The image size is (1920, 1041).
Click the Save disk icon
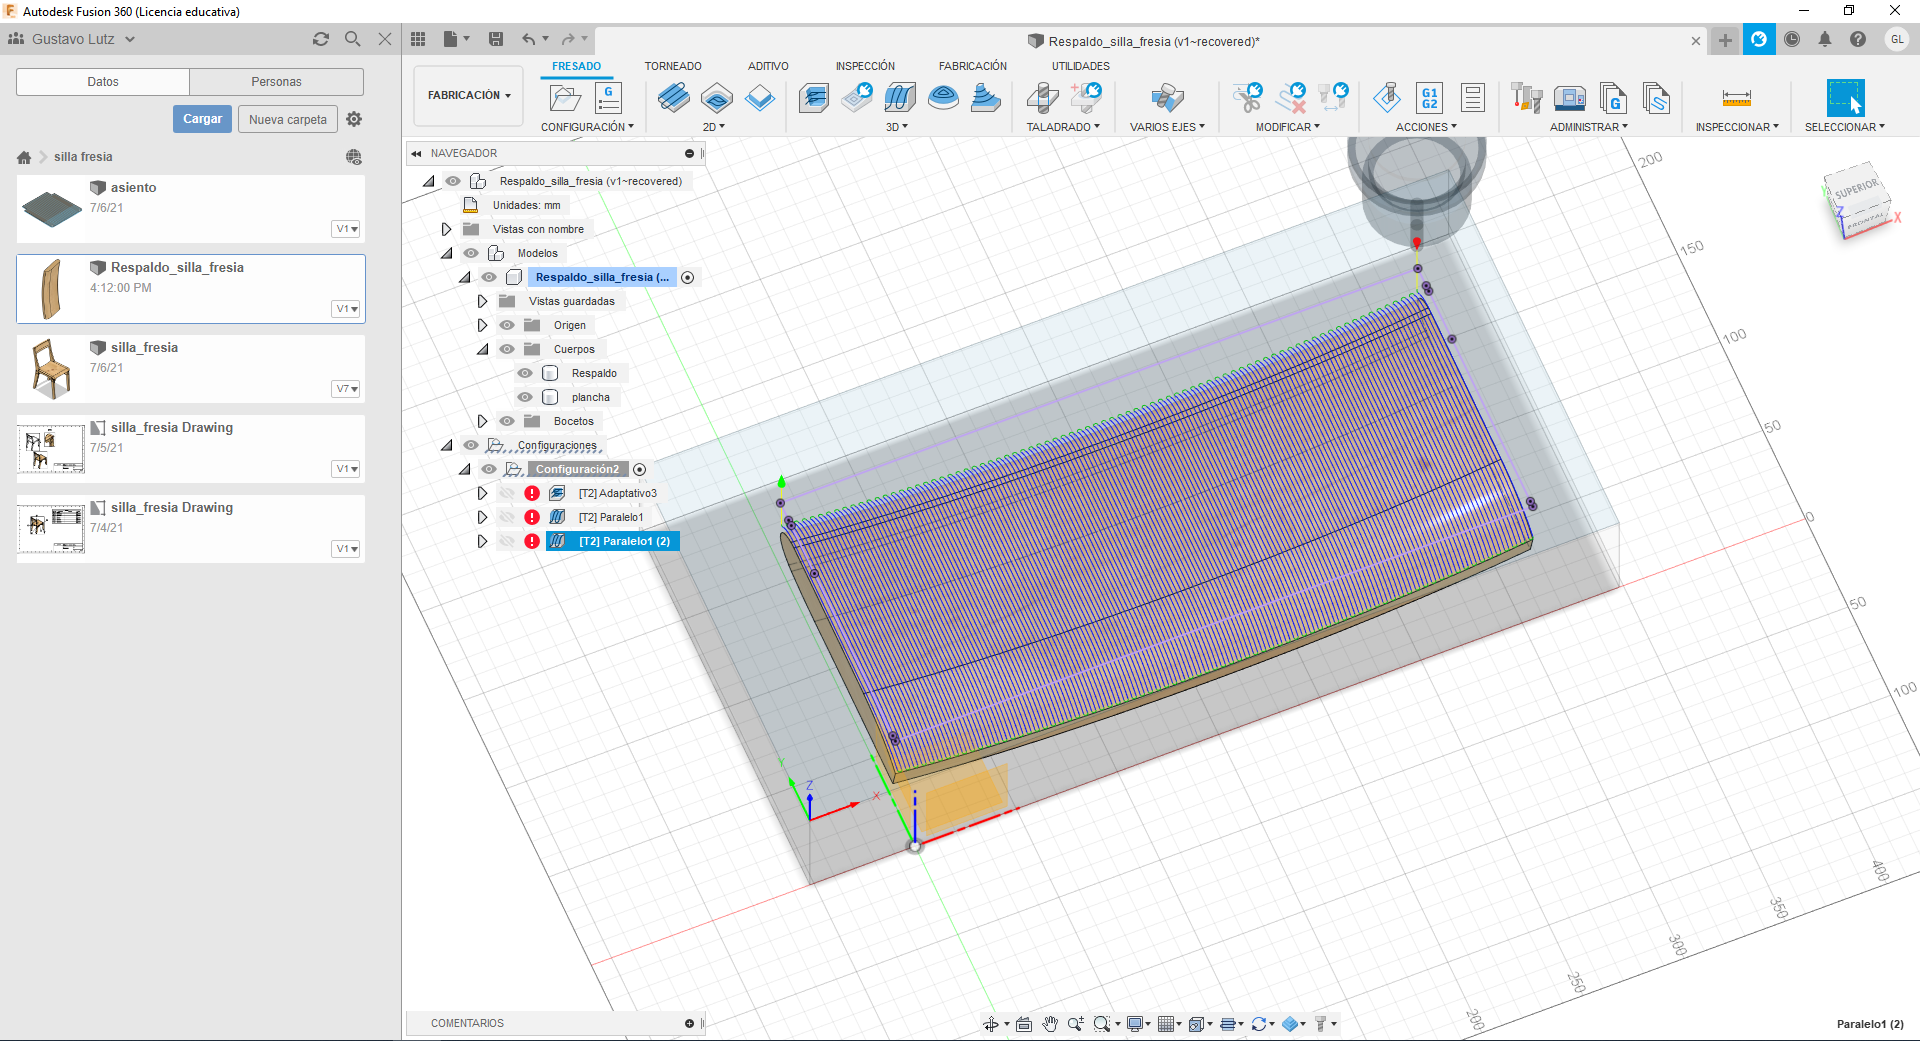[x=496, y=39]
